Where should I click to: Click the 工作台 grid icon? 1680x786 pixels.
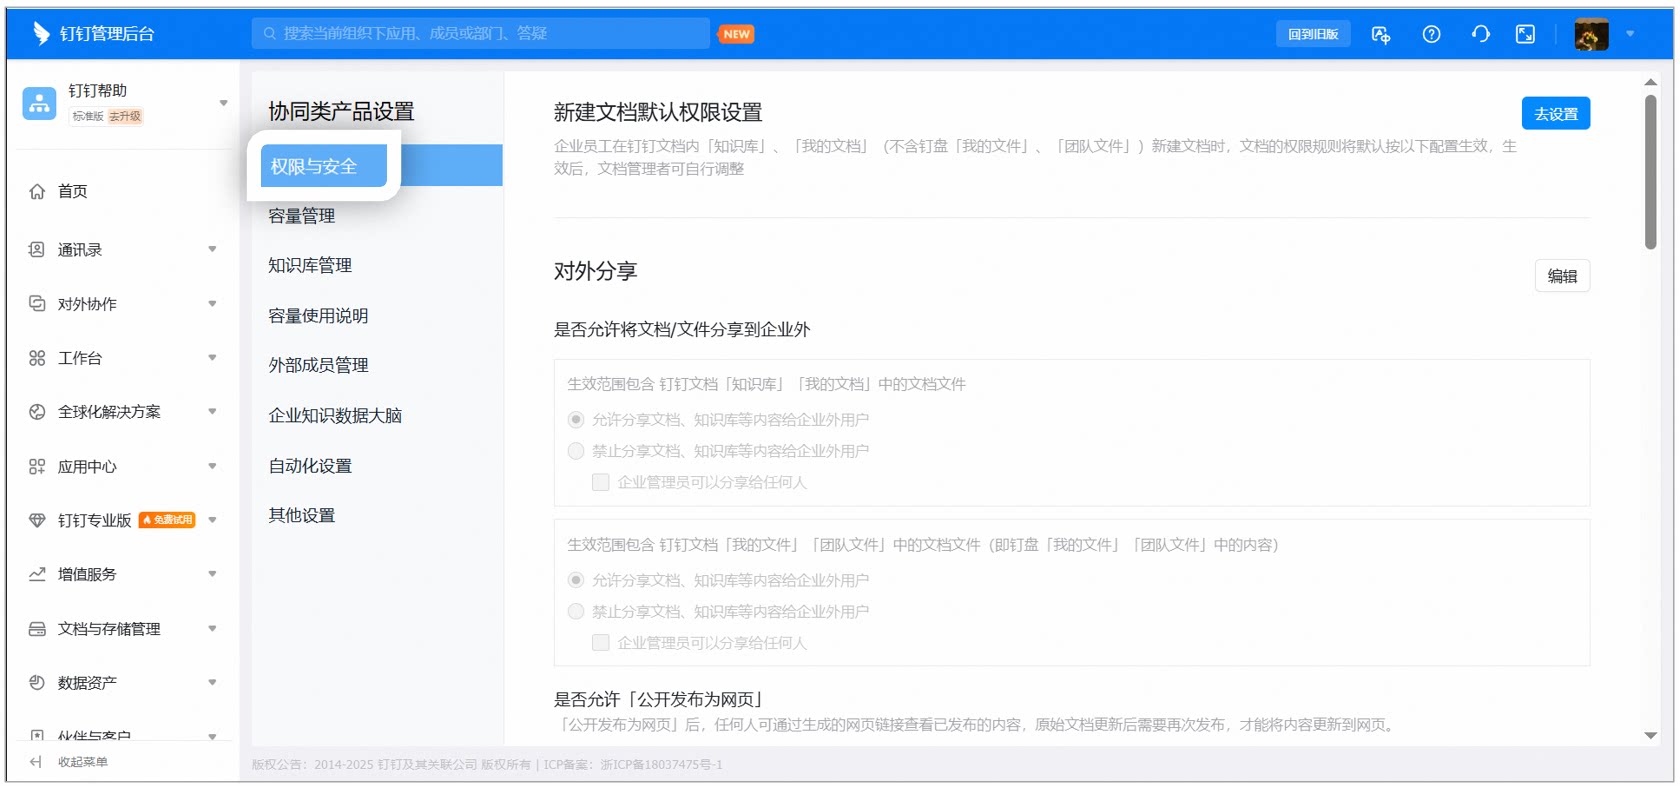[x=37, y=358]
